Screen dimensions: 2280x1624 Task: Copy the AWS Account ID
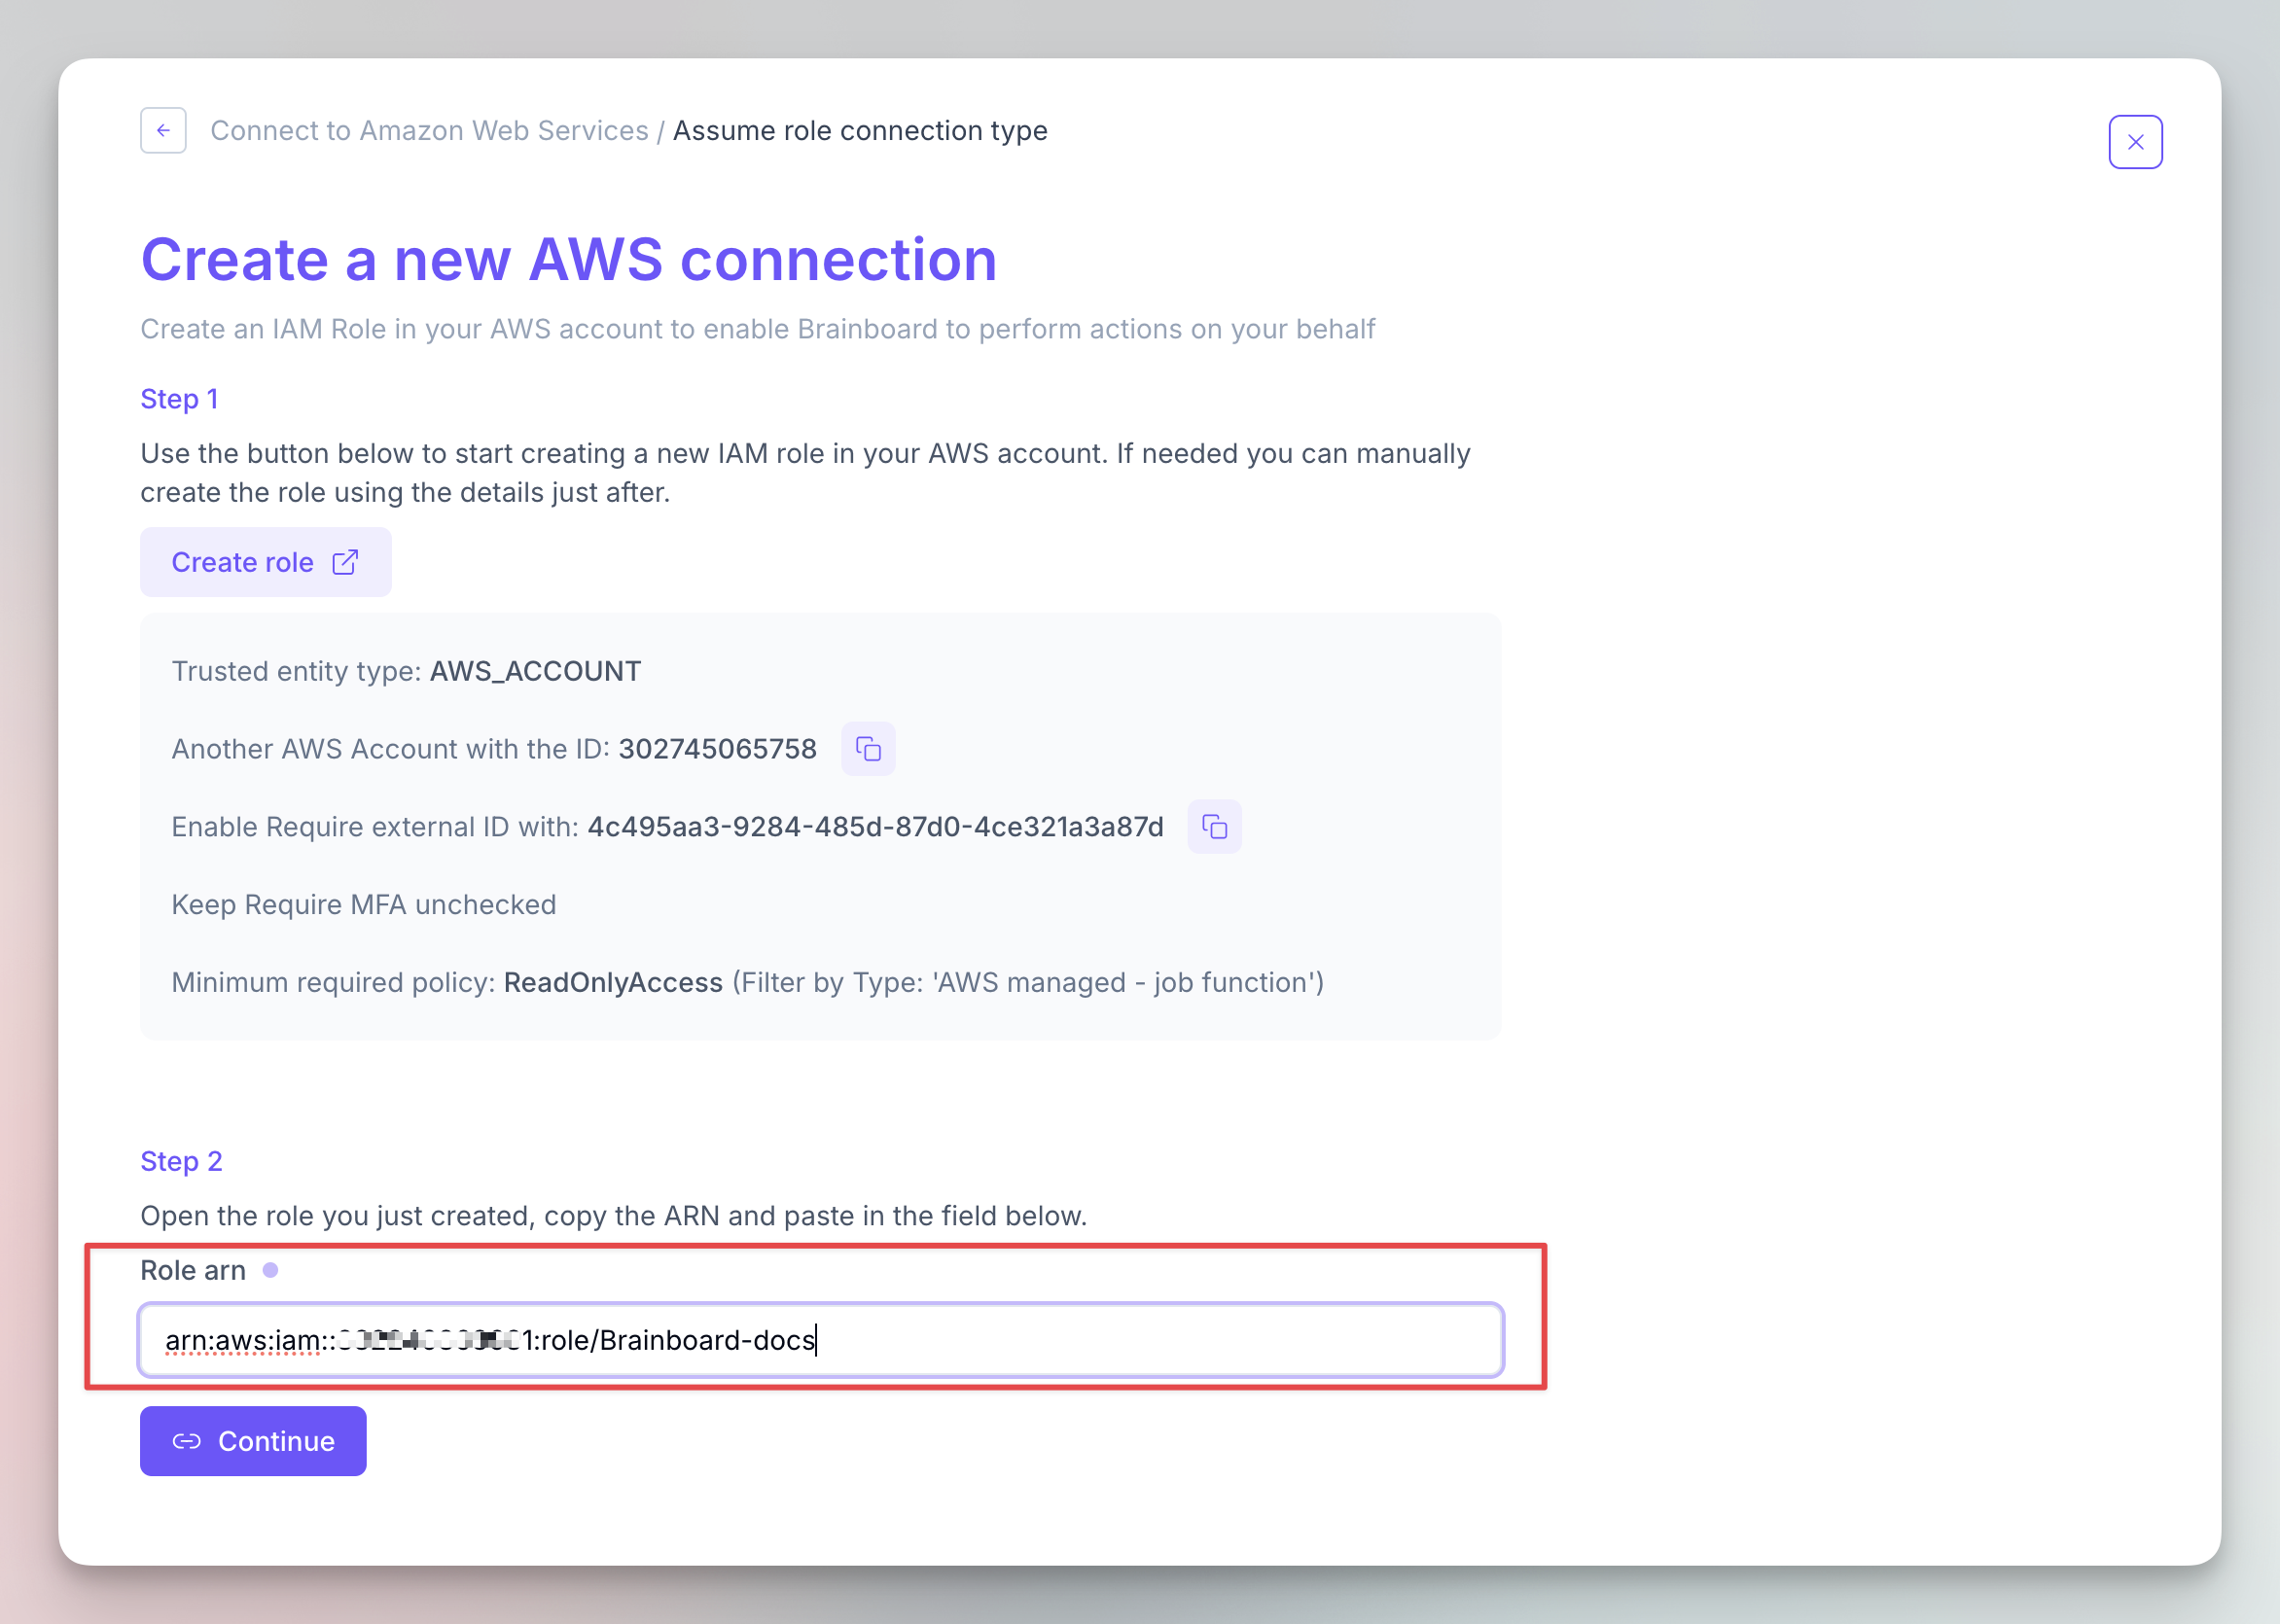868,749
